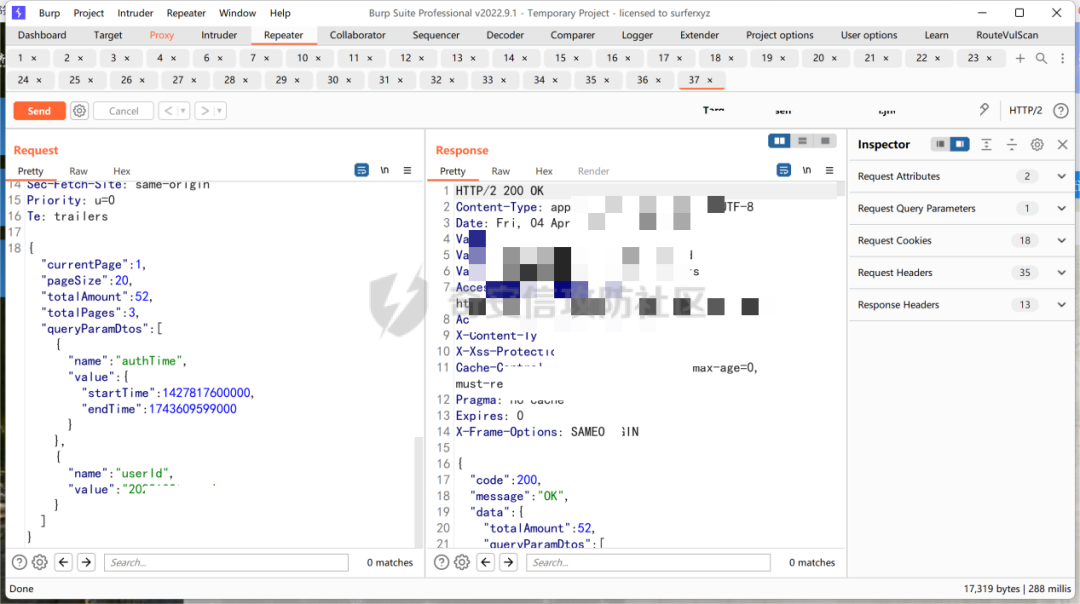1080x604 pixels.
Task: Click the request pane vertical scrollbar
Action: point(418,492)
